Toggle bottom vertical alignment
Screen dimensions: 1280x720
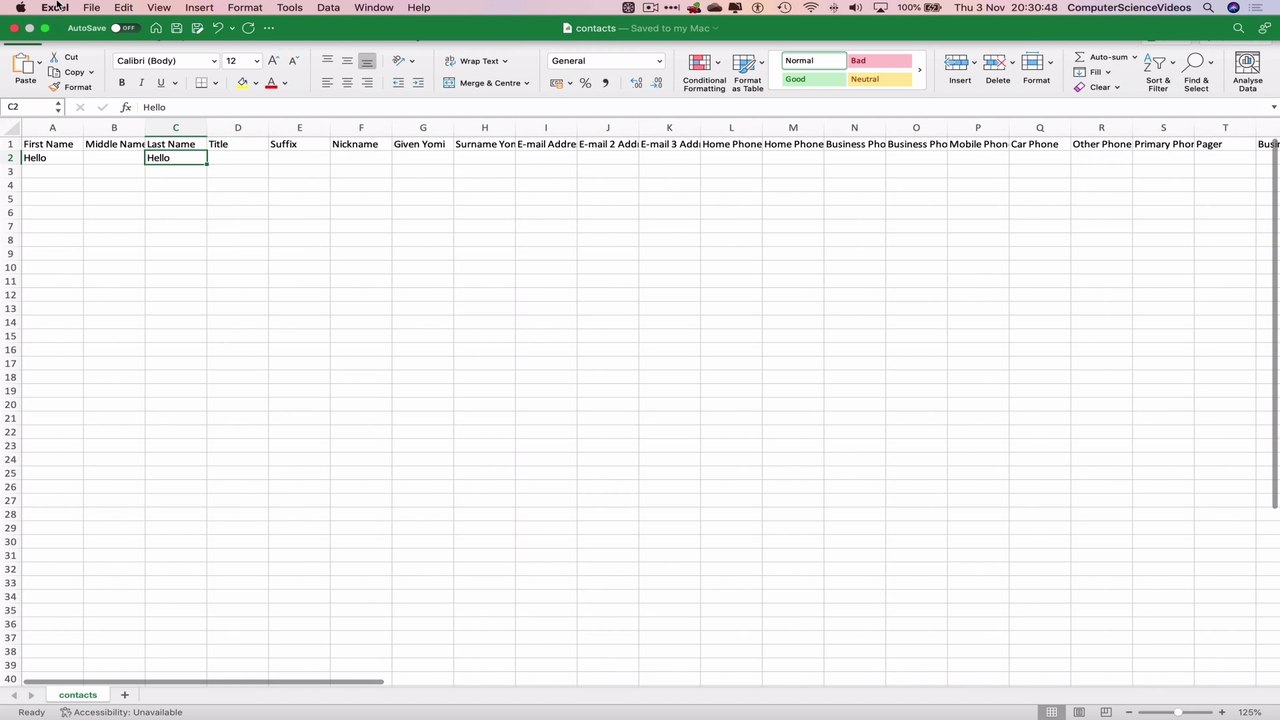[x=367, y=61]
